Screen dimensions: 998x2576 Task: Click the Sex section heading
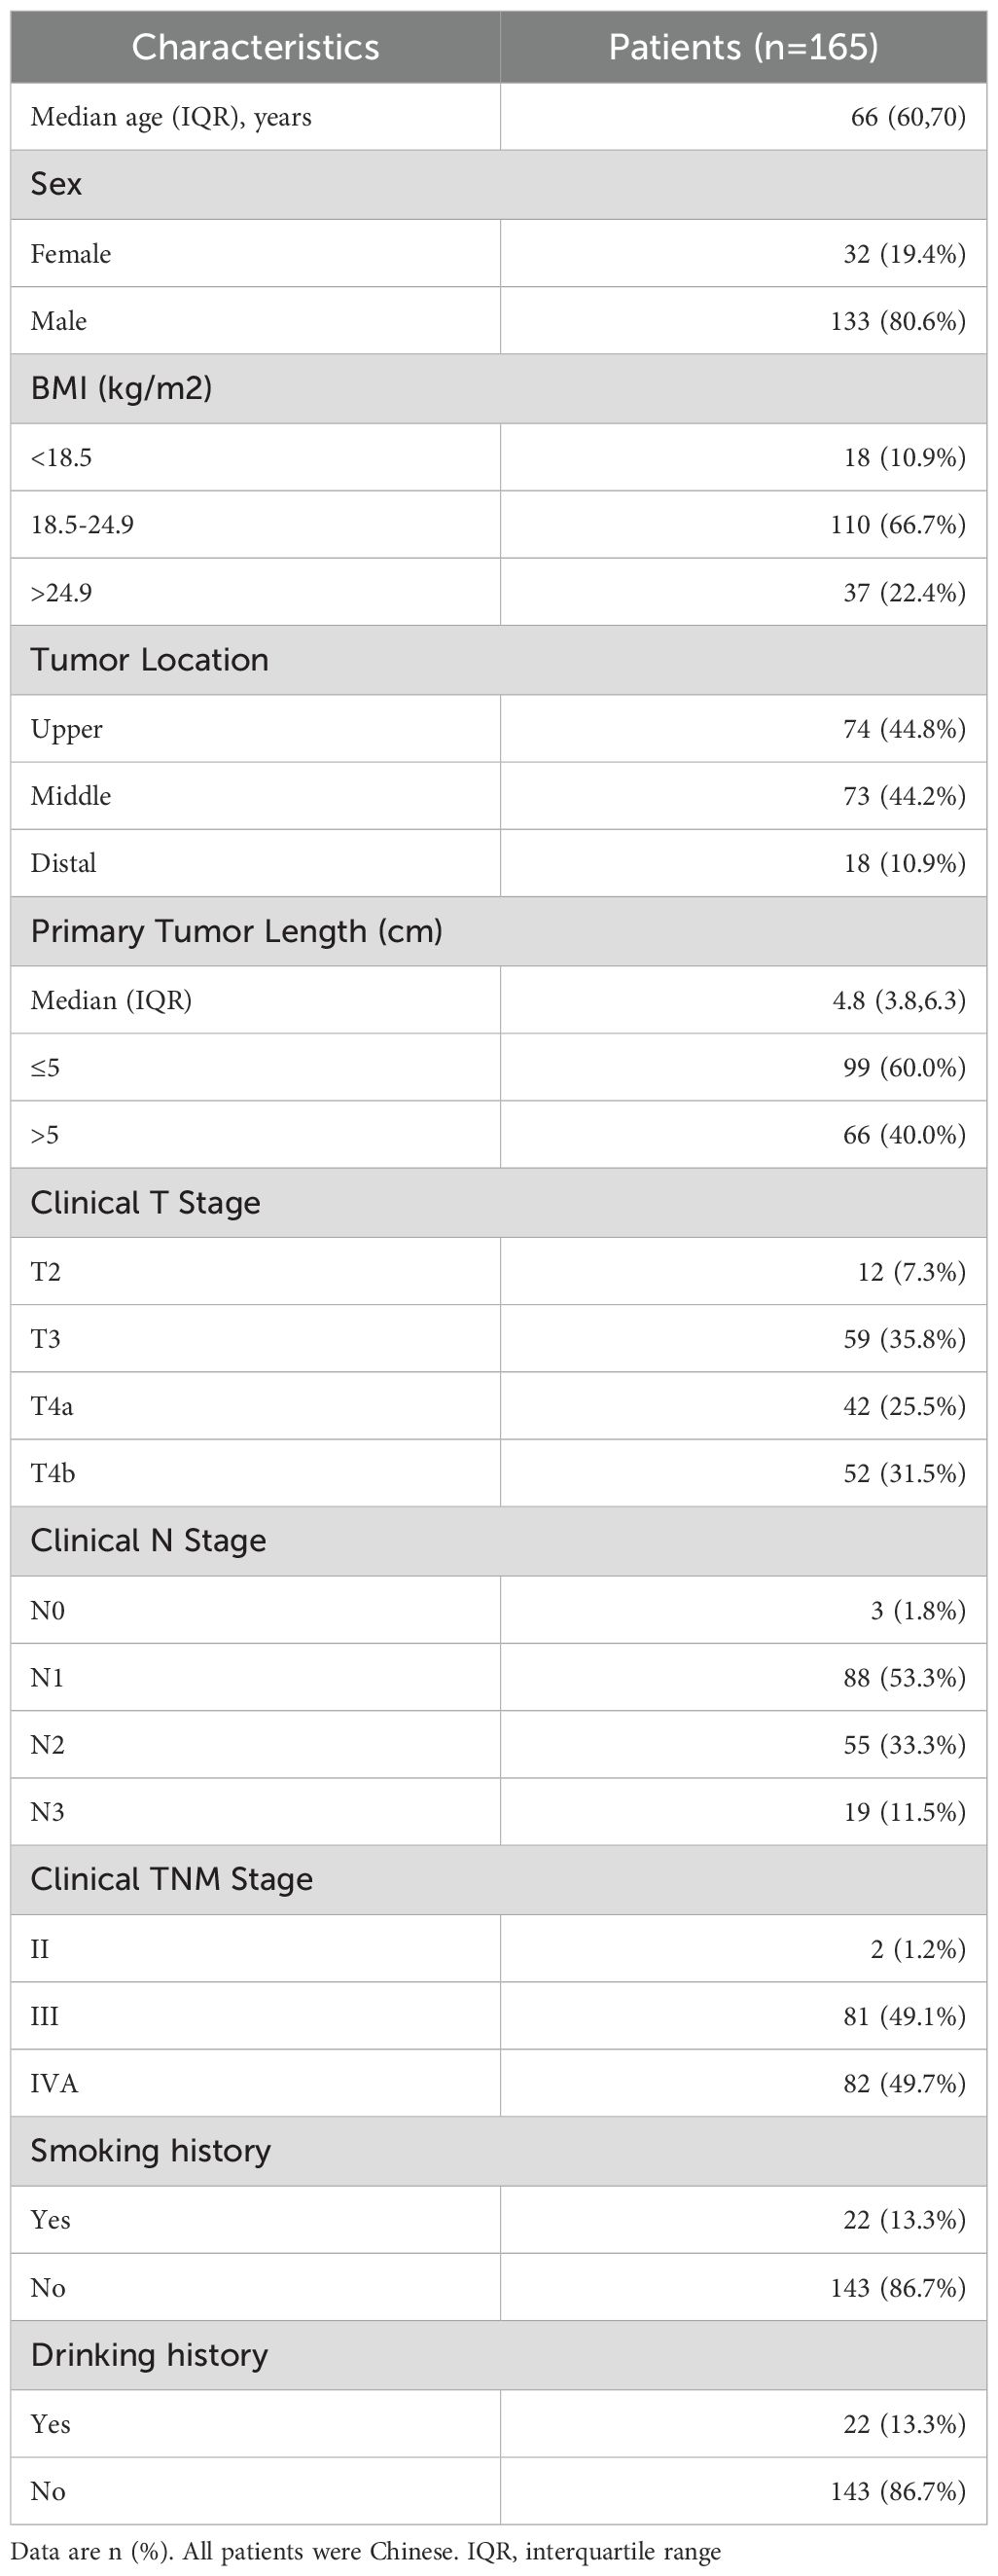pos(56,184)
